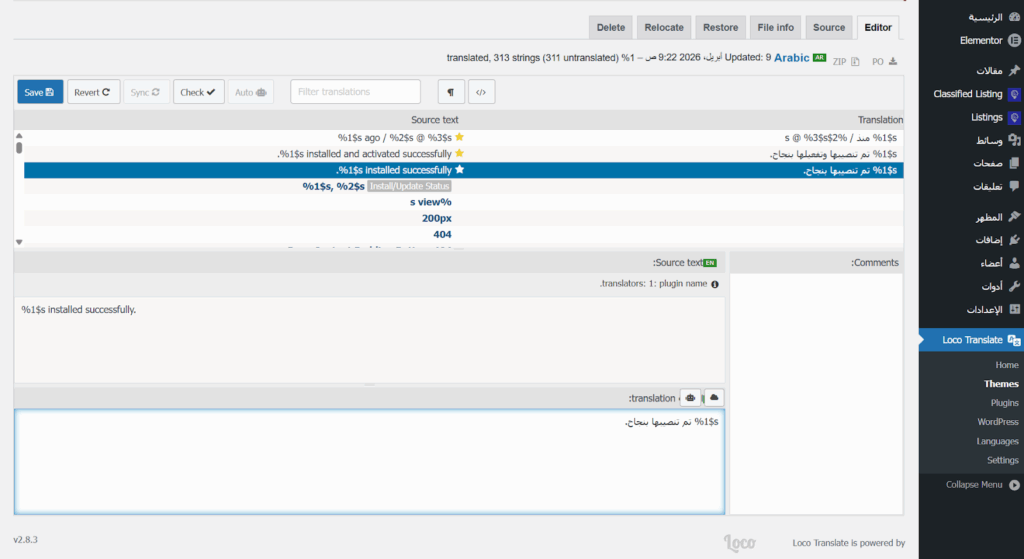Click the cloud icon above the translation box
This screenshot has height=559, width=1024.
pos(714,398)
